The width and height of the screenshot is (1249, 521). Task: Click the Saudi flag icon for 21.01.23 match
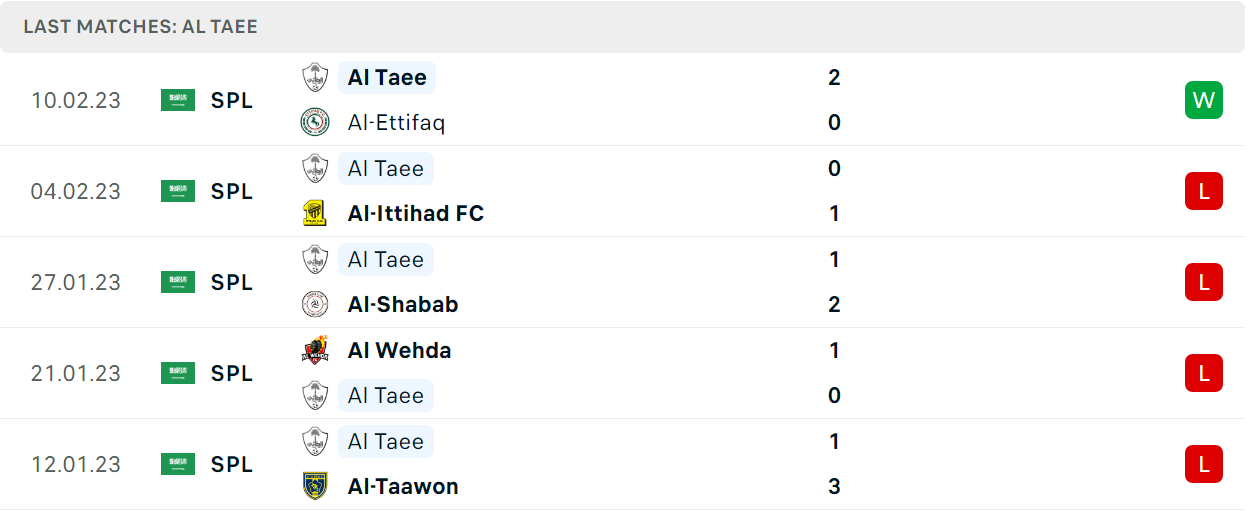pos(178,373)
